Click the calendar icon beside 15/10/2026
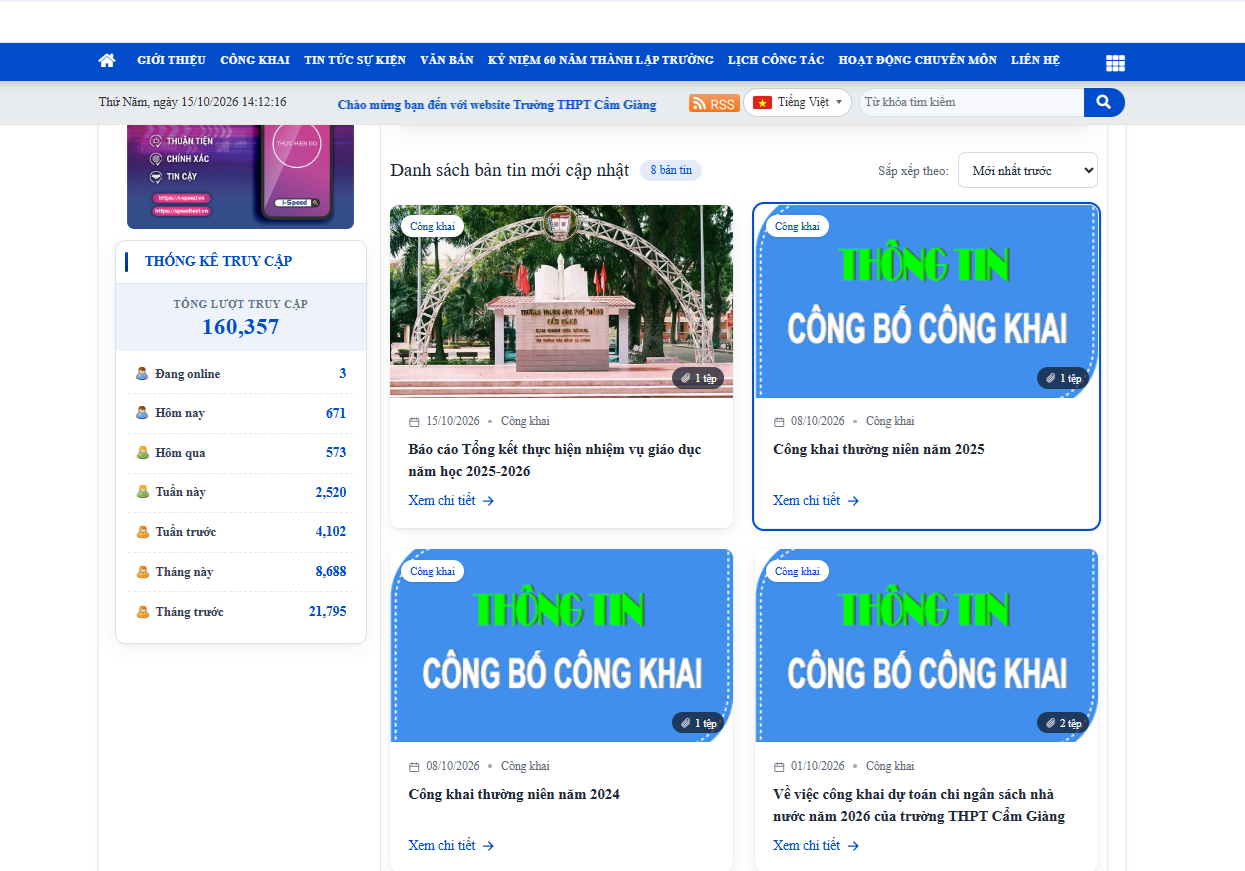Image resolution: width=1245 pixels, height=871 pixels. [x=414, y=422]
